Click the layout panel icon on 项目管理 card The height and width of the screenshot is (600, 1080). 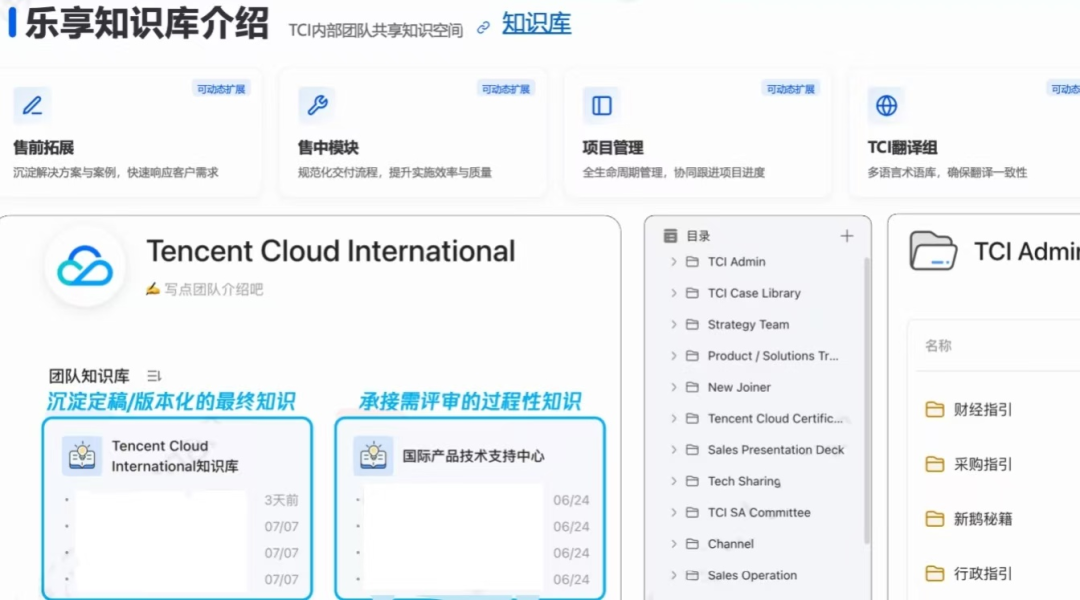[601, 105]
